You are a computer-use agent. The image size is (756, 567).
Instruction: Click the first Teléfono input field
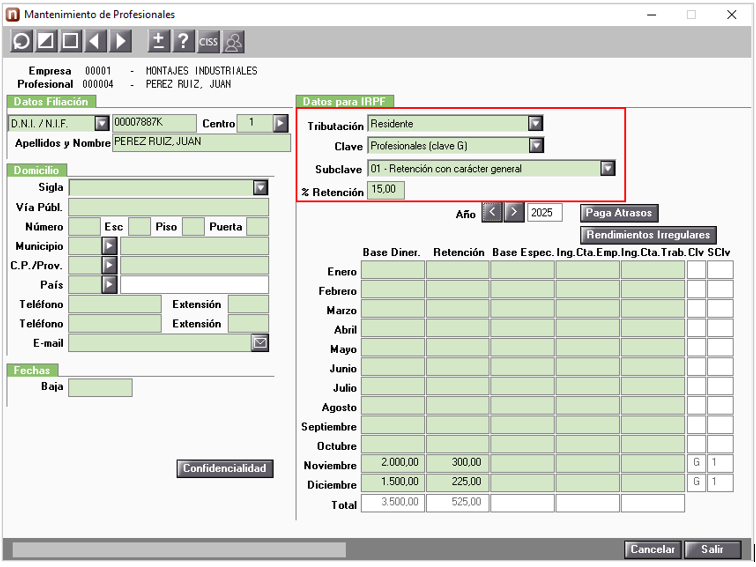(115, 304)
